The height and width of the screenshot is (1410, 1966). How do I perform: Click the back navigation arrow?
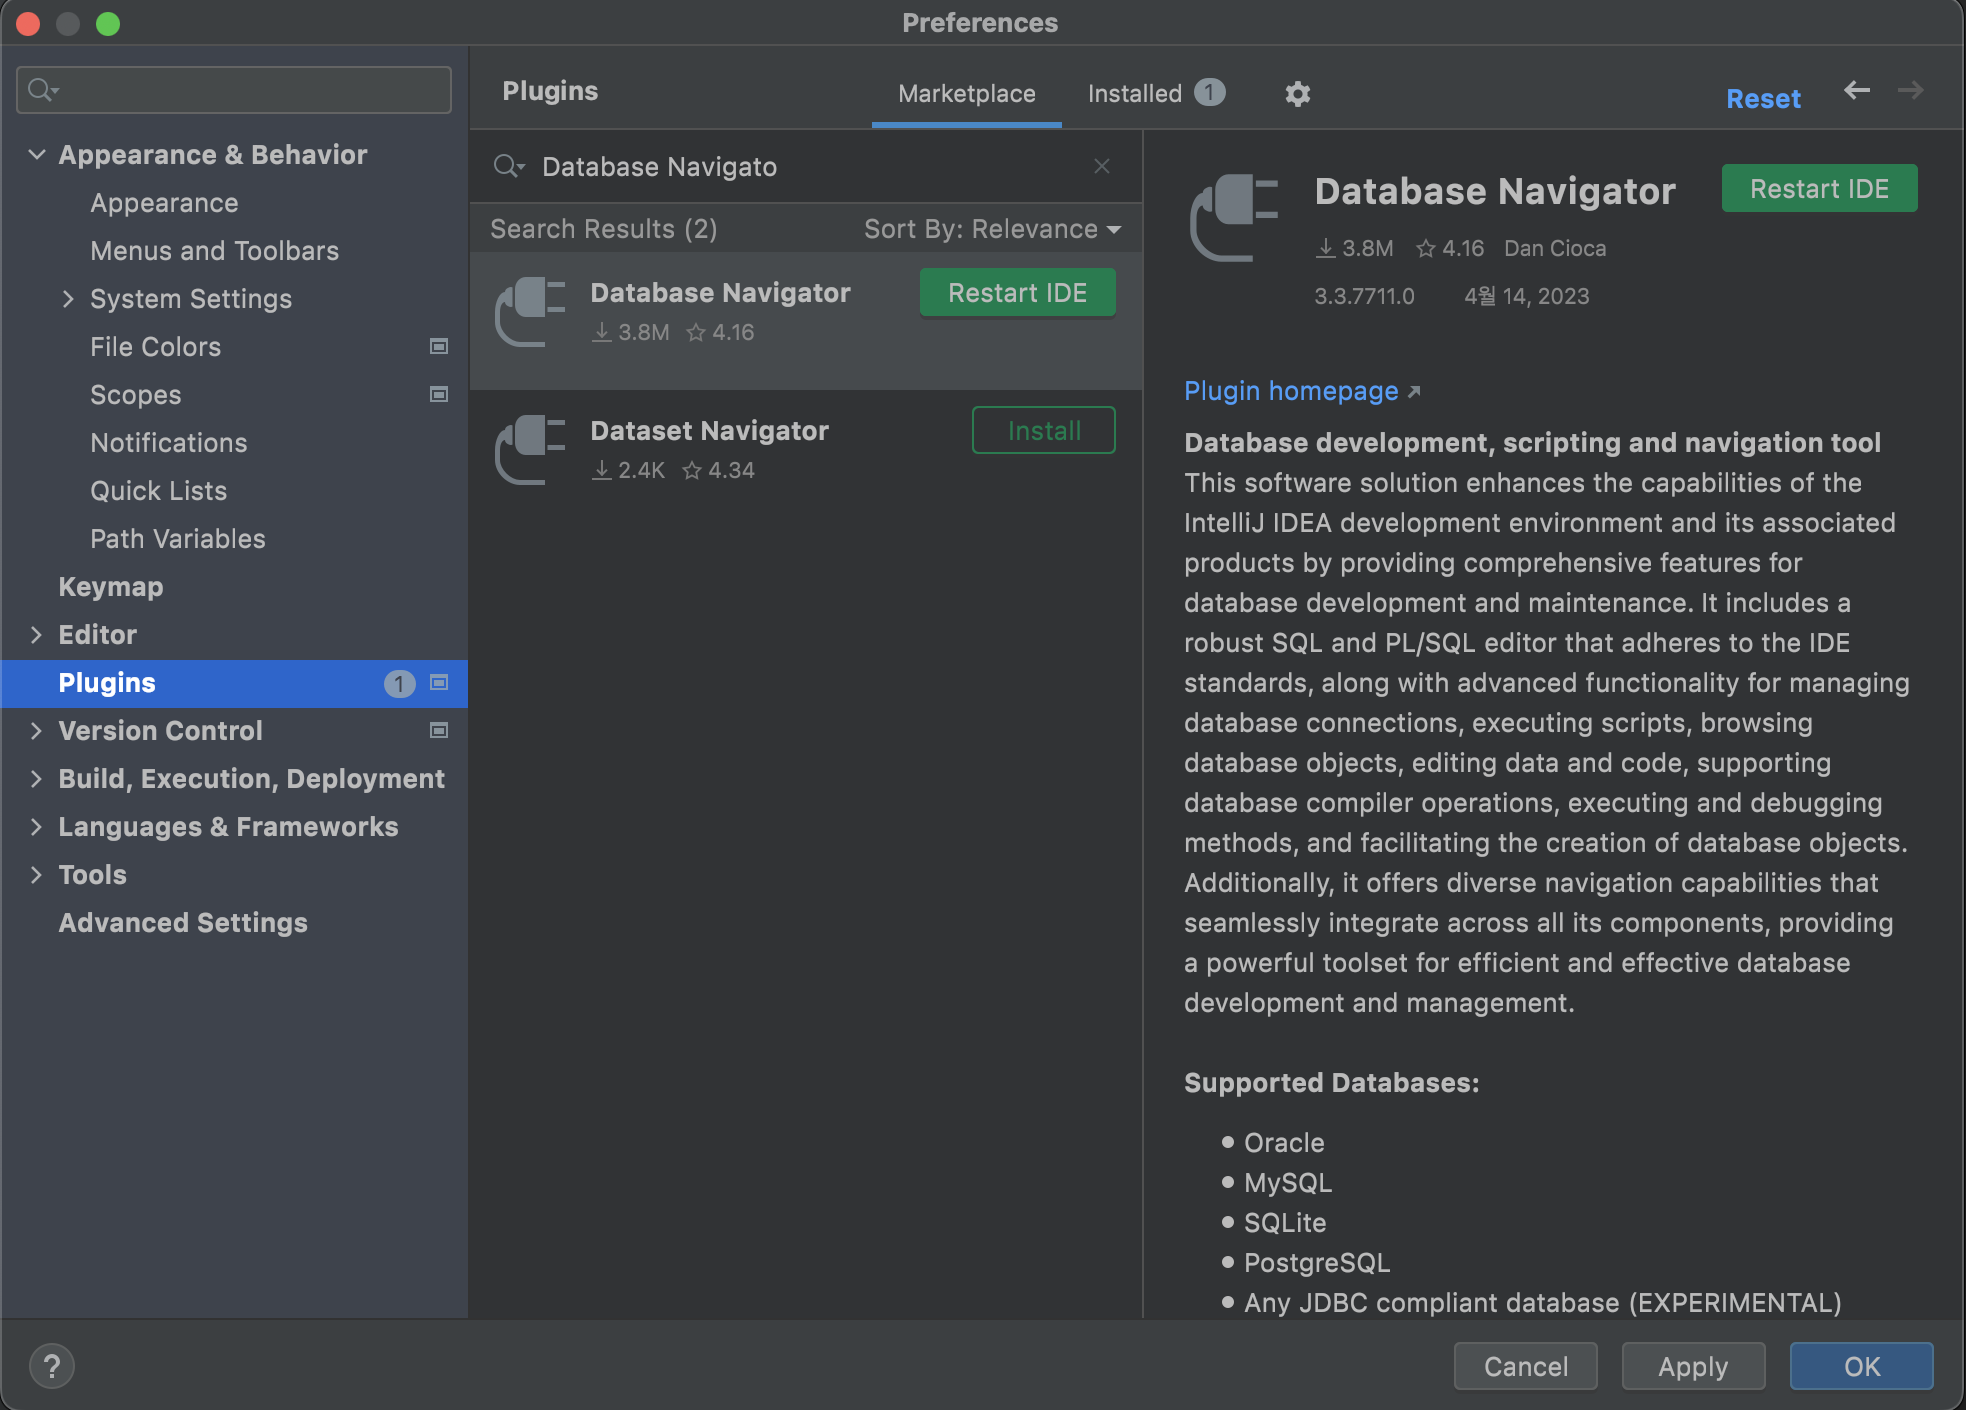pos(1857,91)
